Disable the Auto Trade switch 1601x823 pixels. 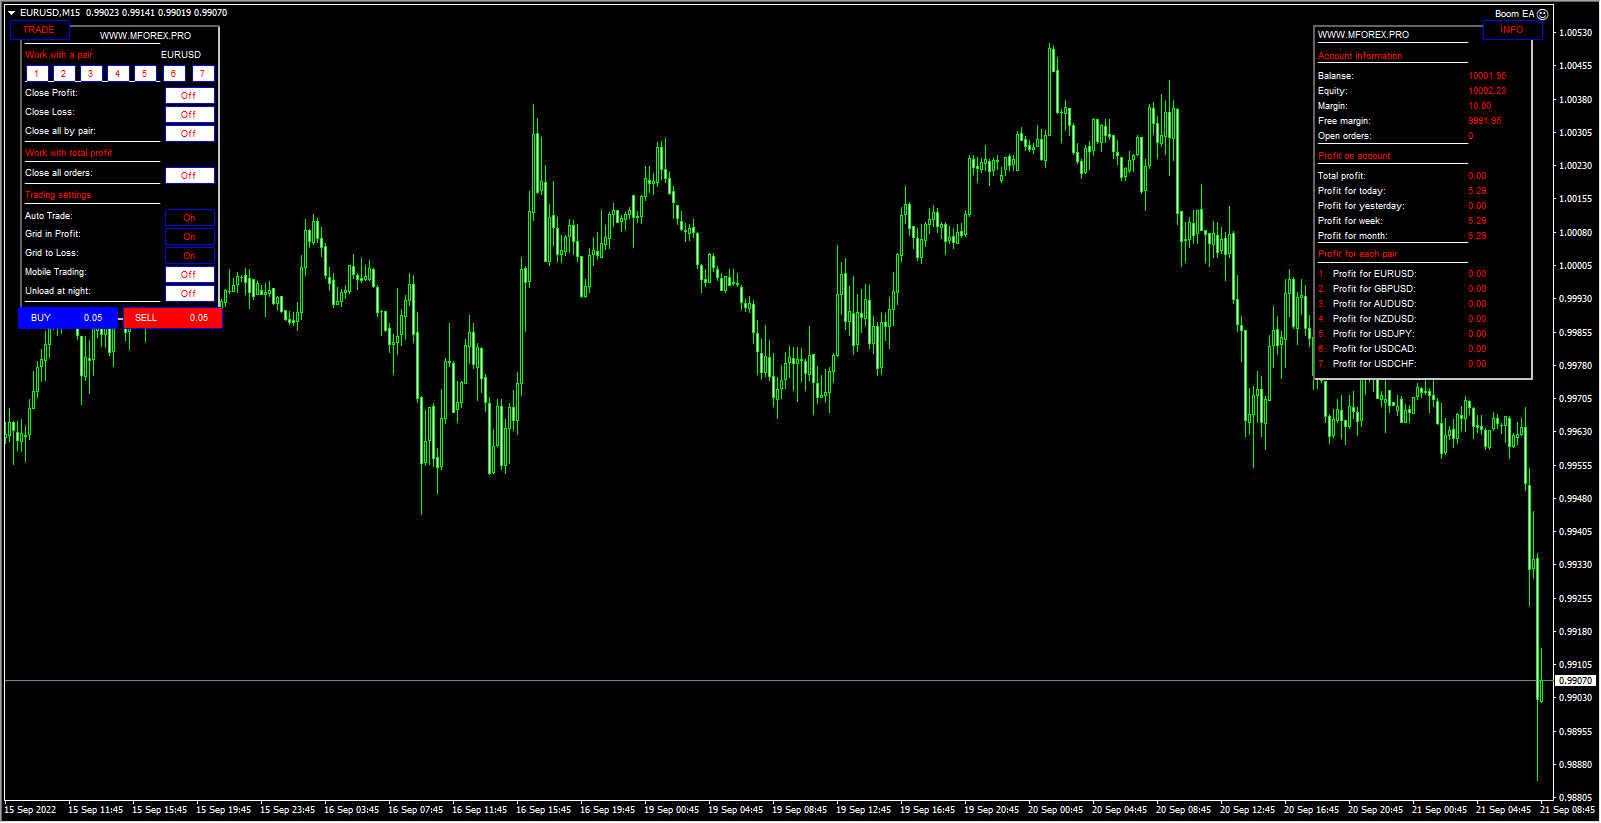190,218
